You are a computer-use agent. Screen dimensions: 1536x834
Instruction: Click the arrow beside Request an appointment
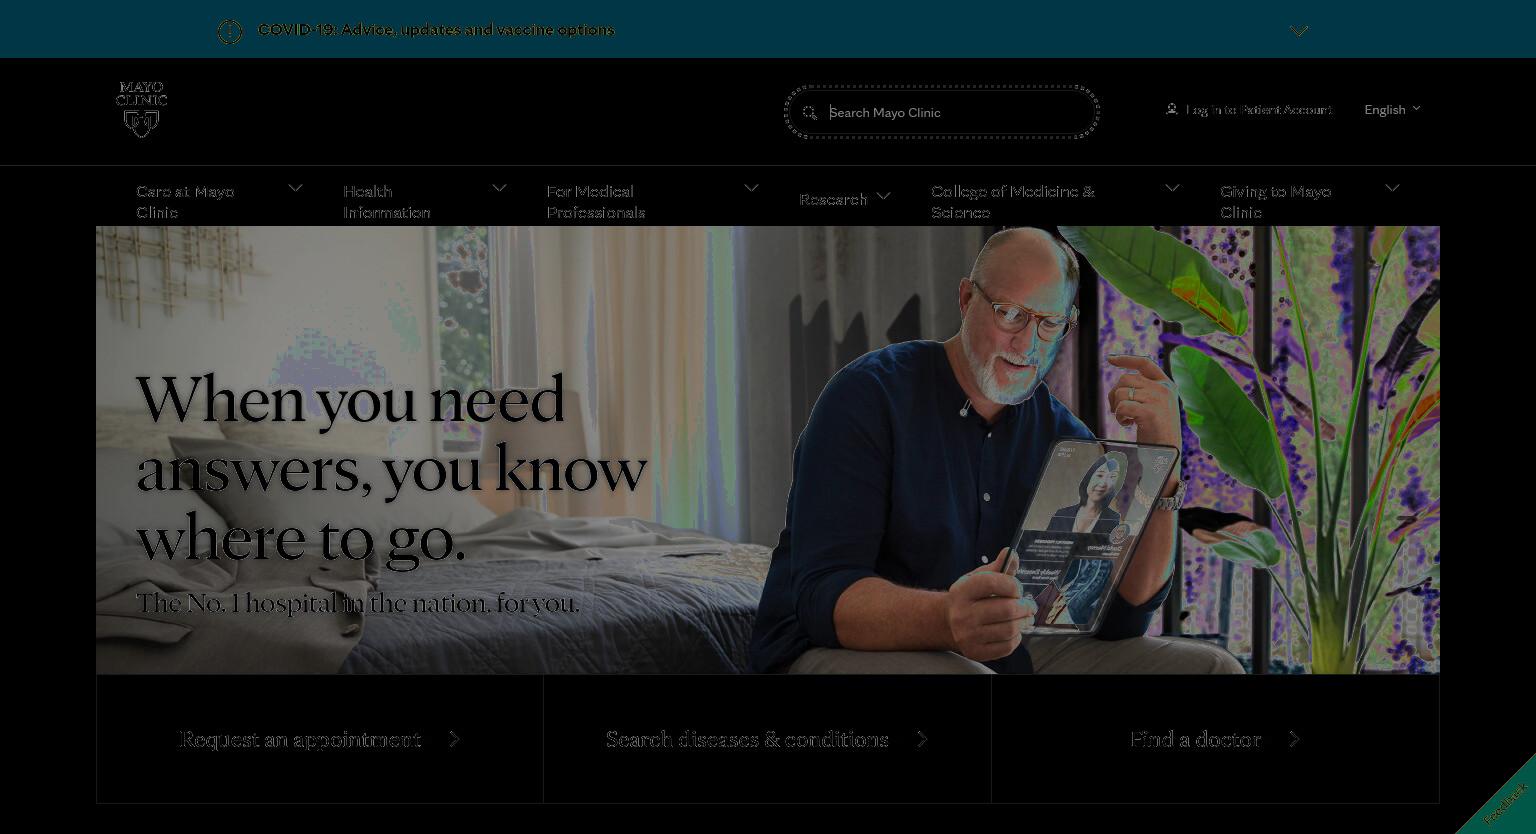[454, 739]
